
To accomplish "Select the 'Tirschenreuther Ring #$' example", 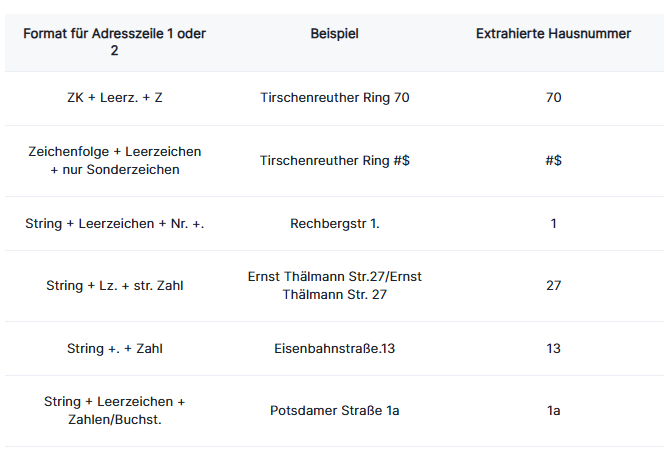I will (x=335, y=161).
